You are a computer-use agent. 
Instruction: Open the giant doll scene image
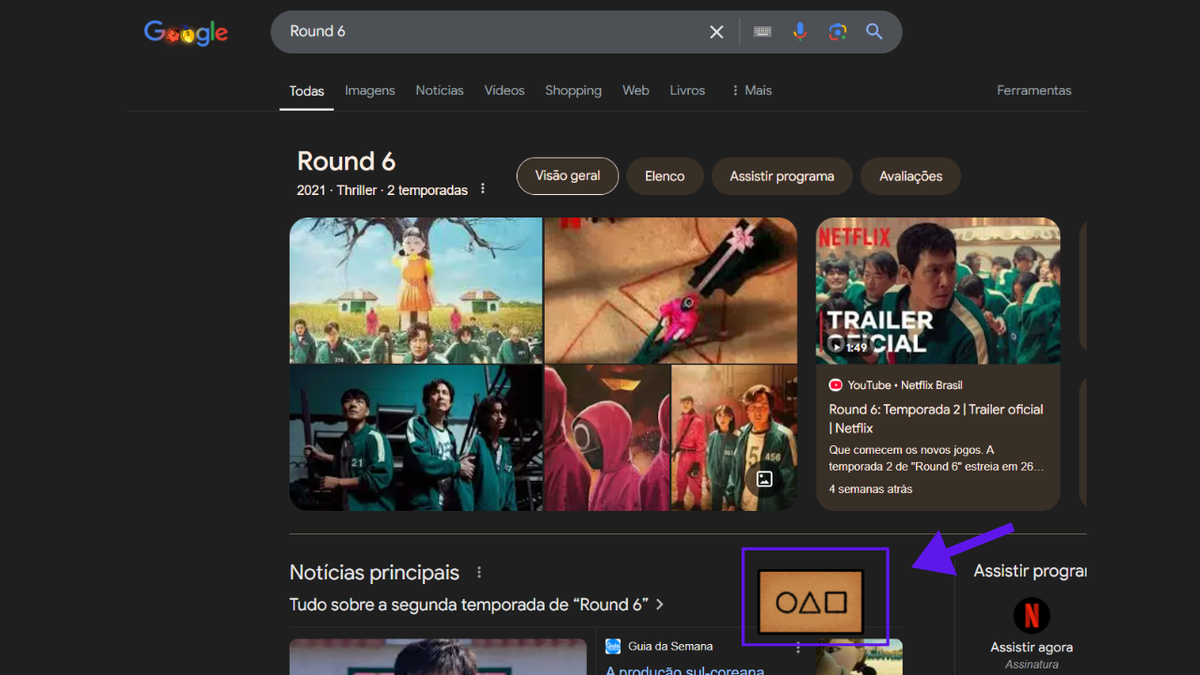tap(416, 290)
